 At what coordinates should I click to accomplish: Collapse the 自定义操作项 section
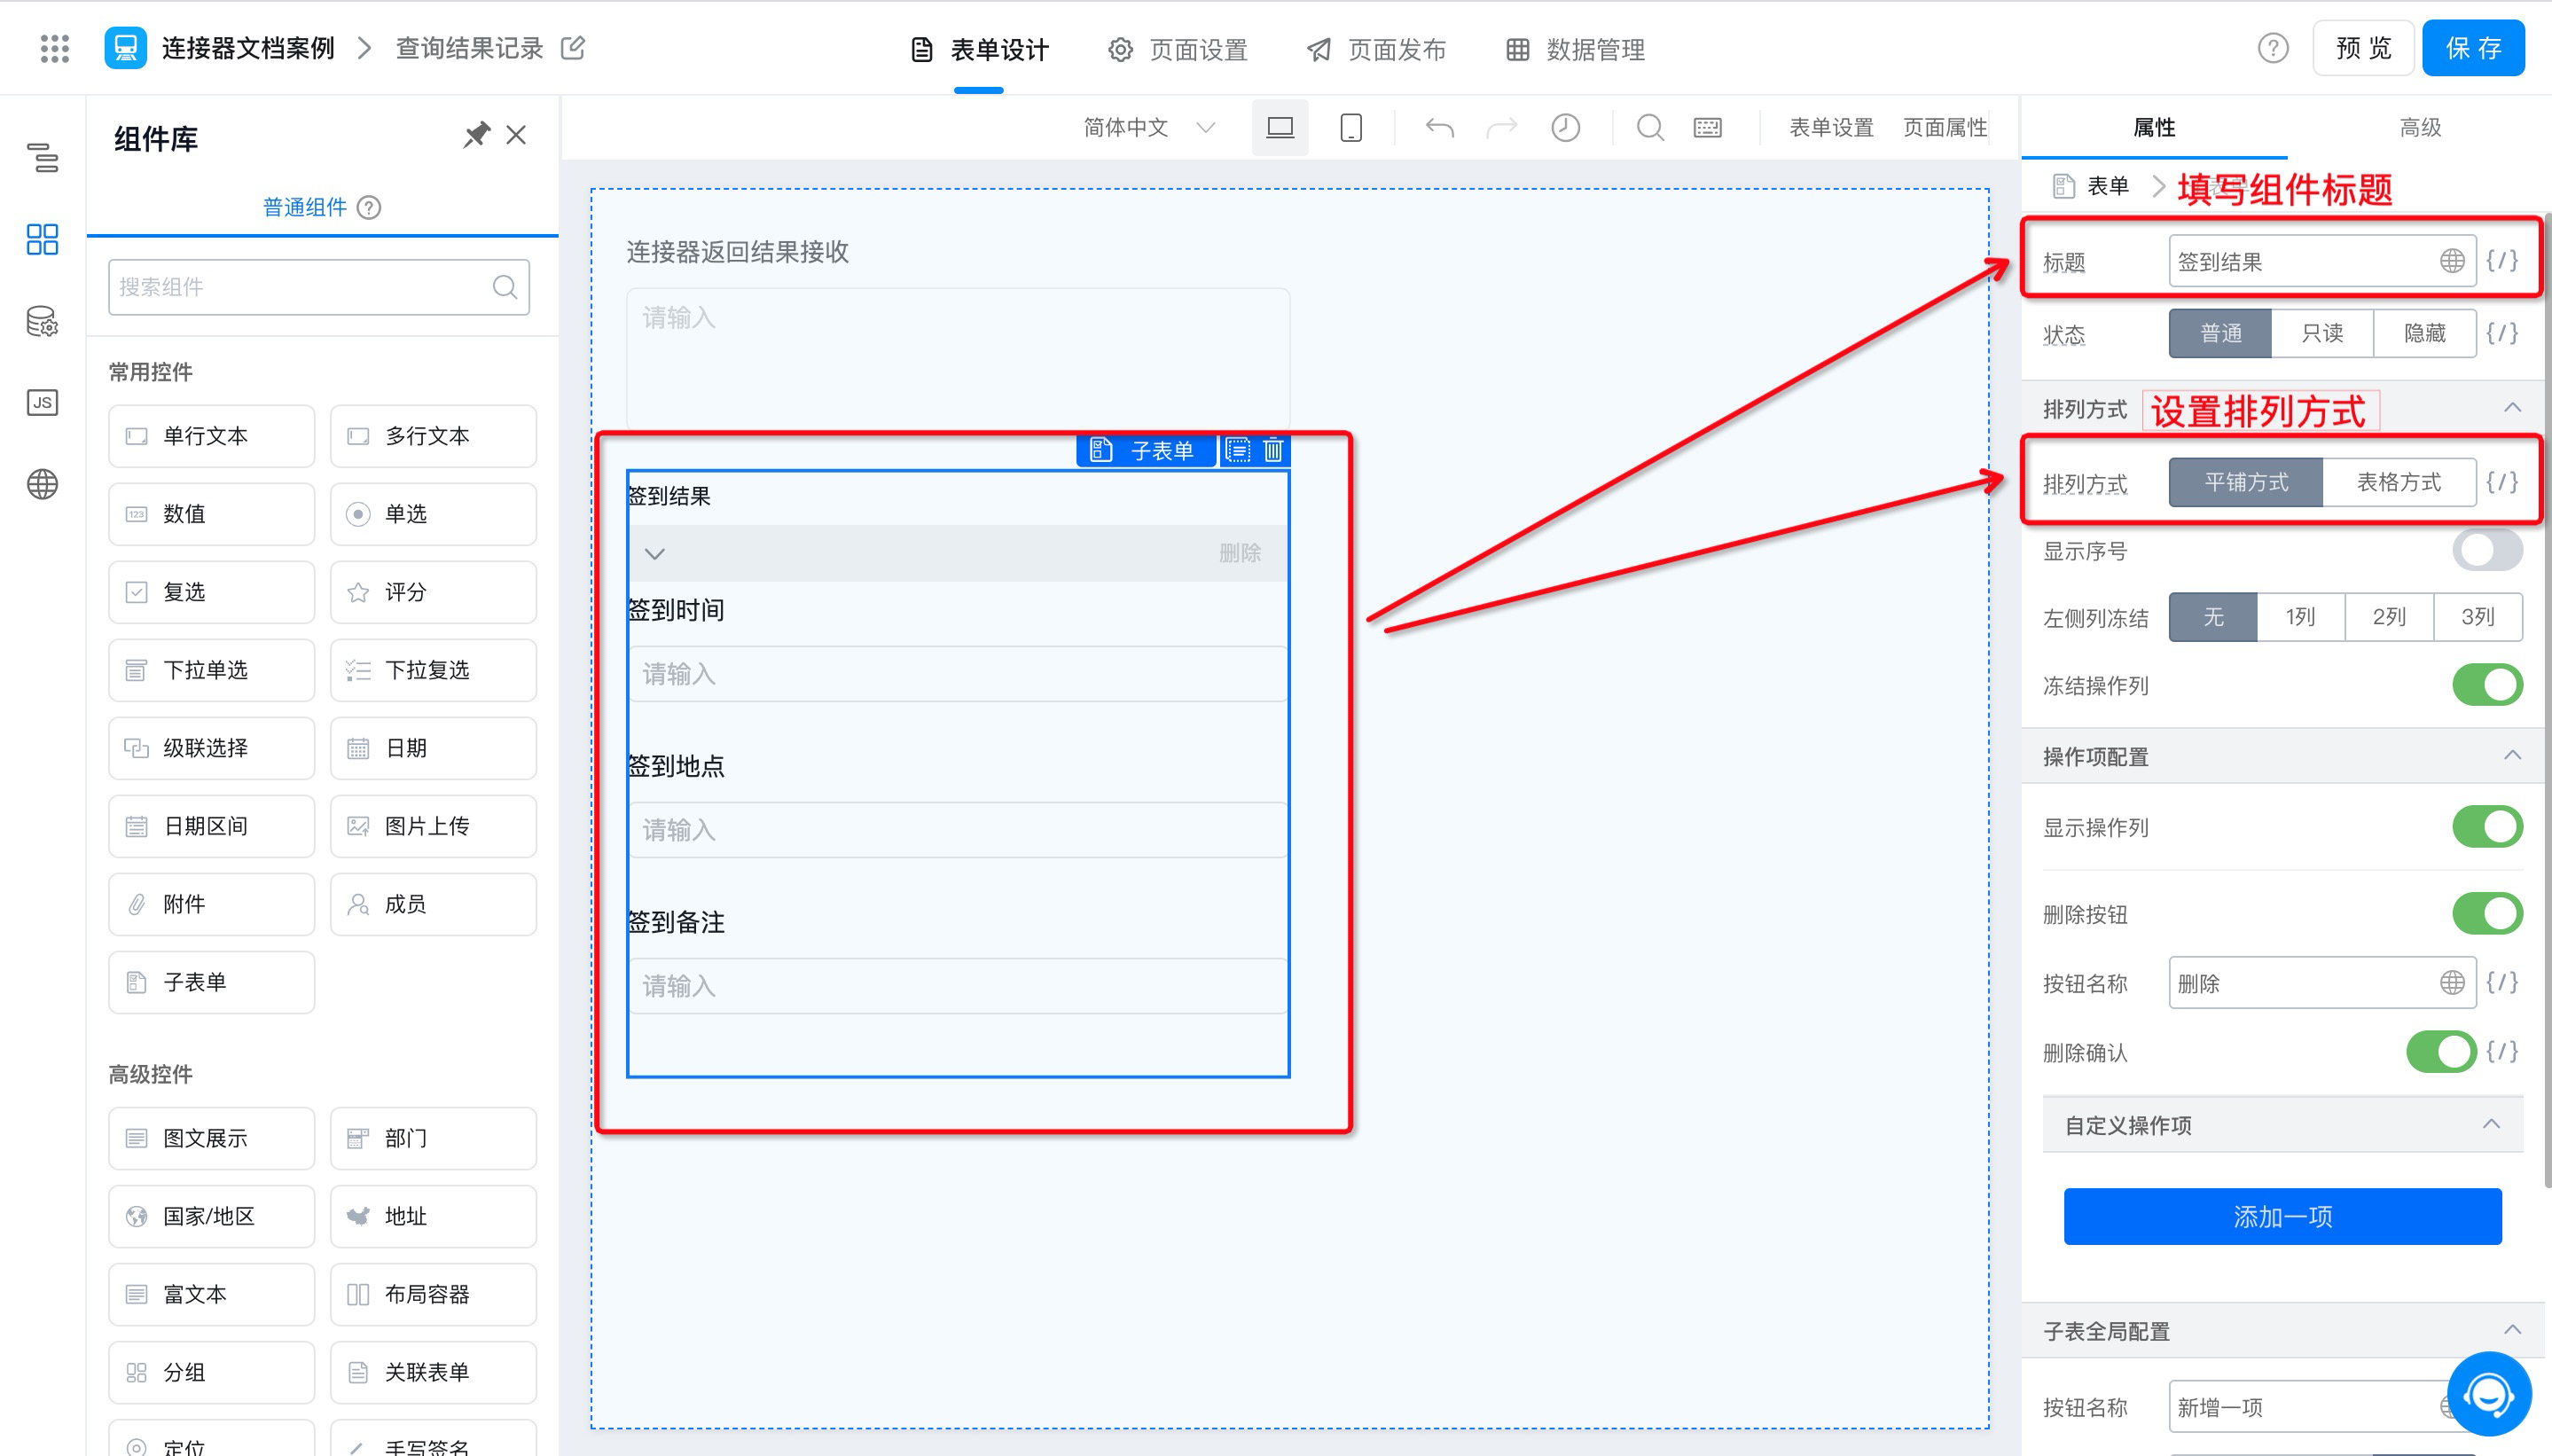[2490, 1124]
